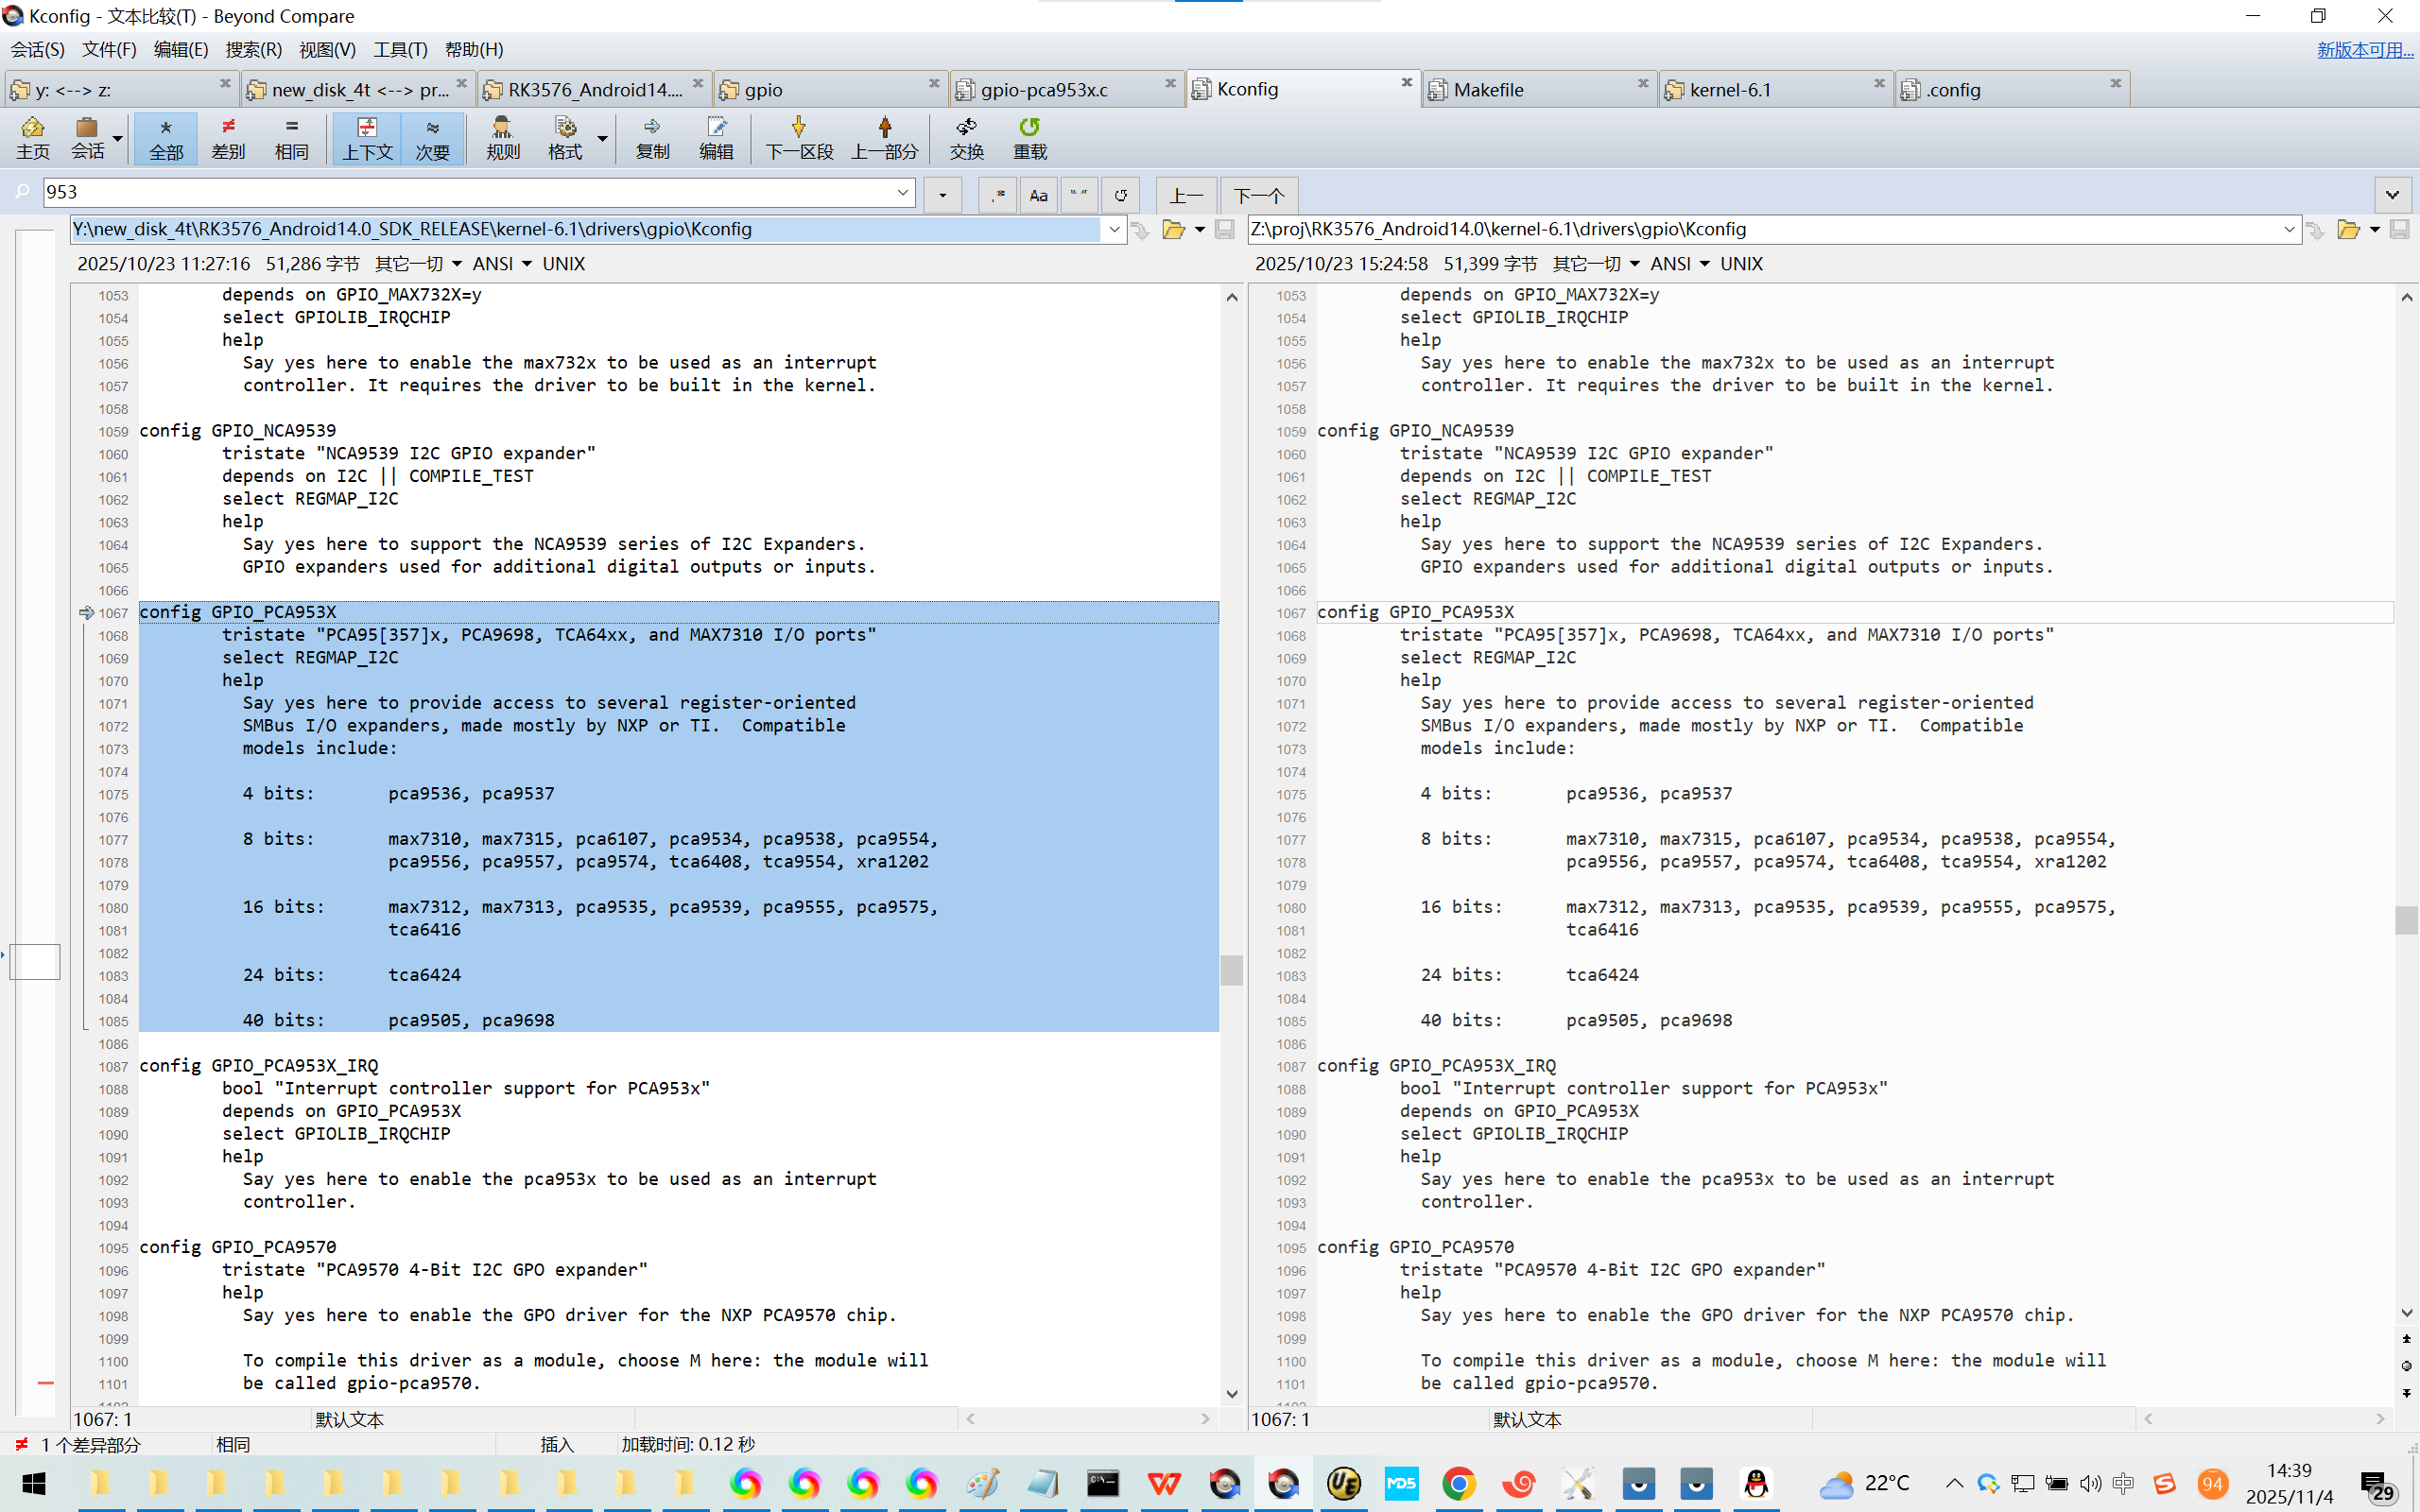The width and height of the screenshot is (2420, 1512).
Task: Open left pane's browse folder icon
Action: coord(1173,230)
